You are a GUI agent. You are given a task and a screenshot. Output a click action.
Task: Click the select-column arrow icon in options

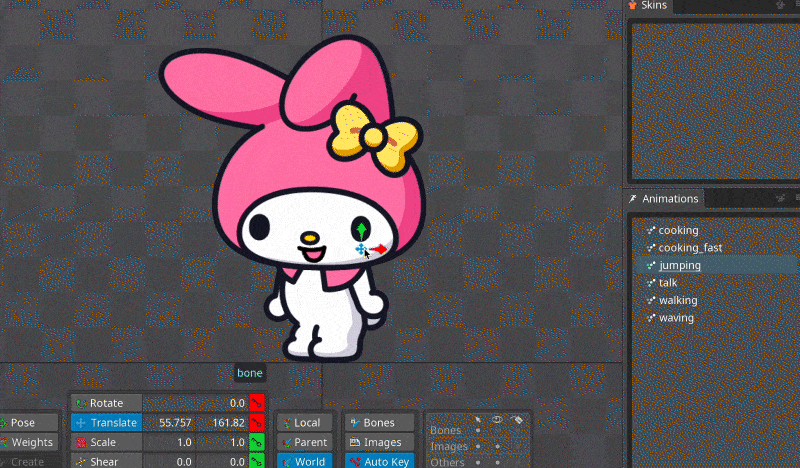point(478,420)
